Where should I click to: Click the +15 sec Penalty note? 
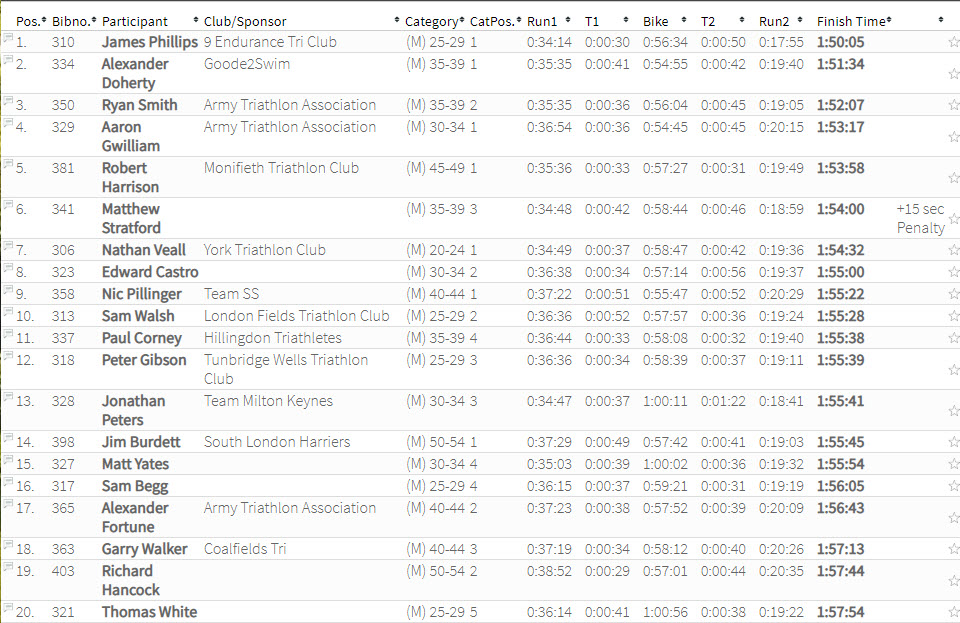921,218
